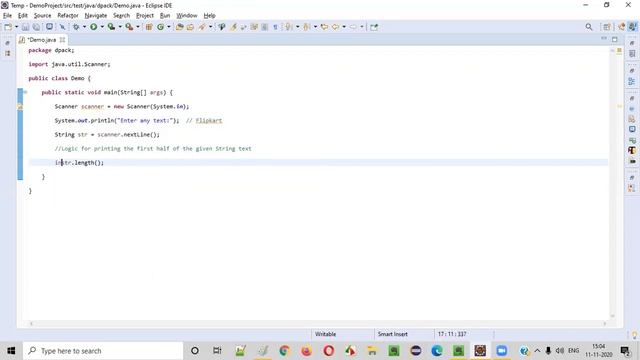Expand the External Tools dropdown arrow
The width and height of the screenshot is (640, 360).
click(x=138, y=27)
